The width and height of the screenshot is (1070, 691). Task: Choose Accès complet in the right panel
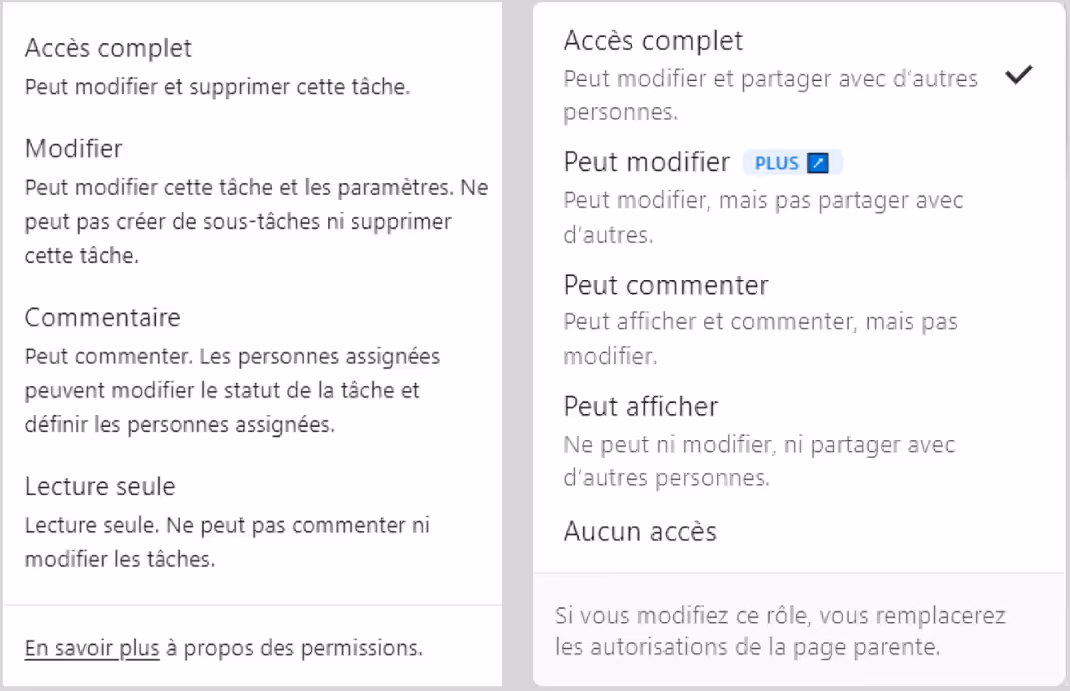pos(654,41)
